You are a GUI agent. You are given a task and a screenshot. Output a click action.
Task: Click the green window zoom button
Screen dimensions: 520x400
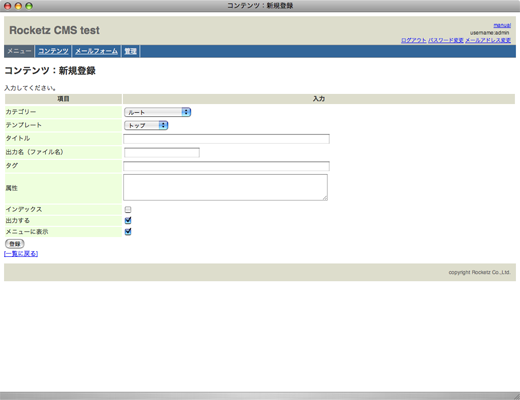point(29,6)
